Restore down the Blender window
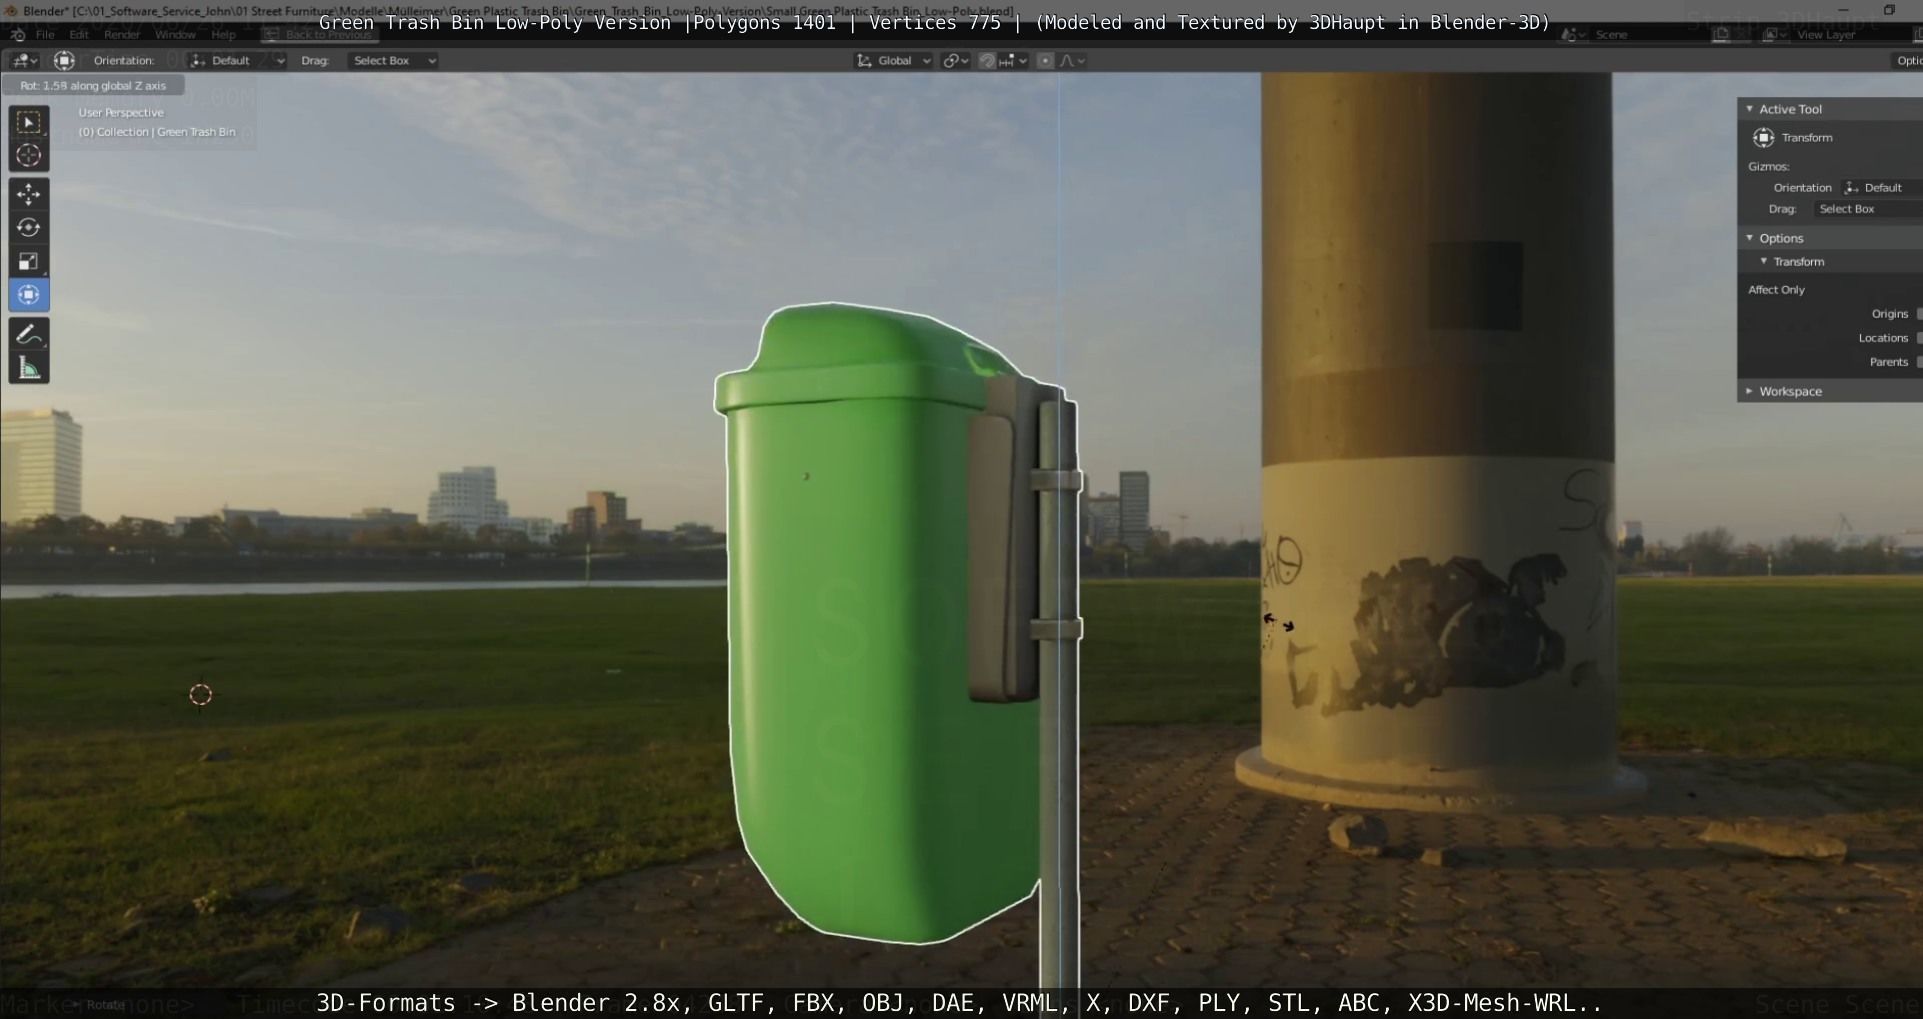 coord(1889,10)
